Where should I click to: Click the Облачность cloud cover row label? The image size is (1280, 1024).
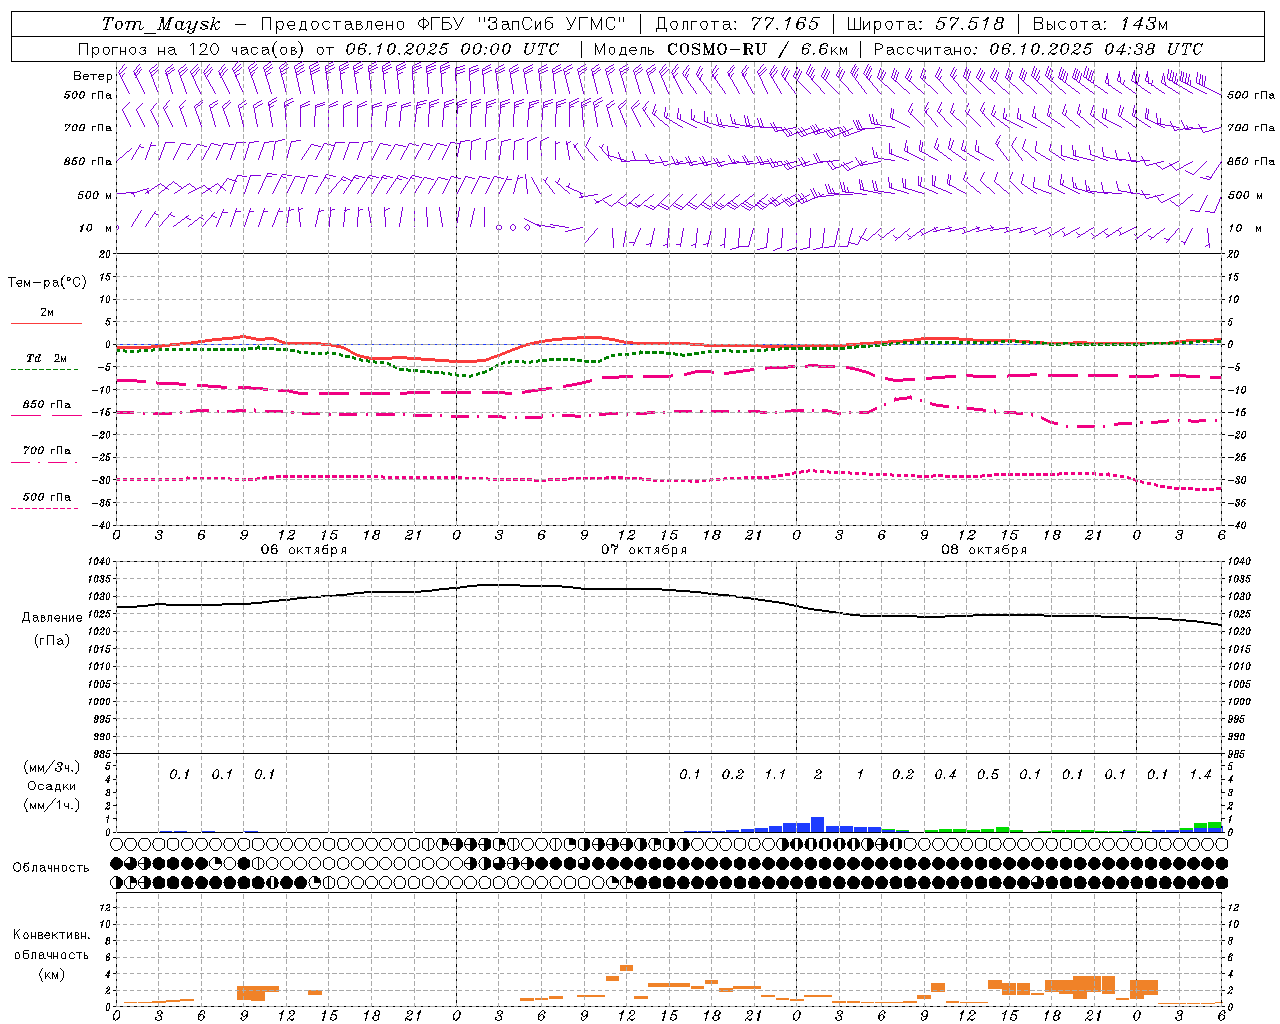click(x=51, y=868)
